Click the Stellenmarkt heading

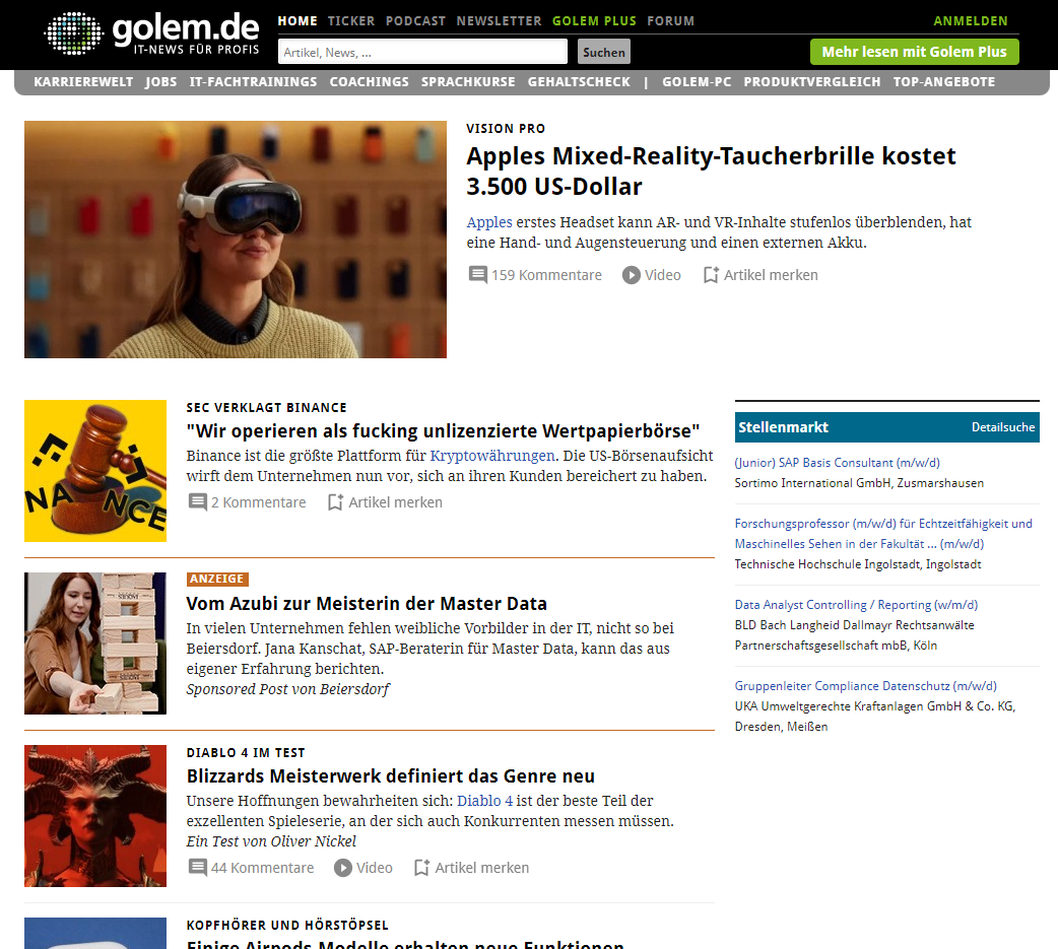point(783,427)
